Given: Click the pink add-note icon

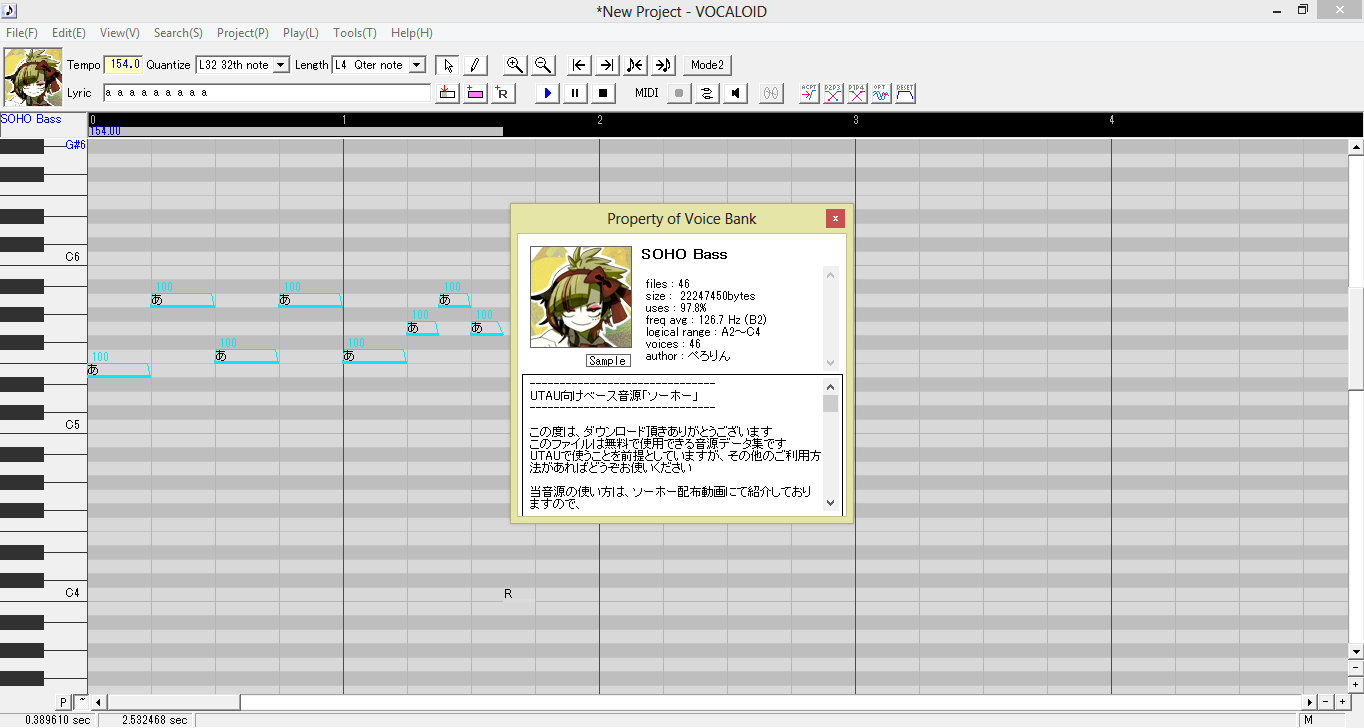Looking at the screenshot, I should [x=475, y=93].
